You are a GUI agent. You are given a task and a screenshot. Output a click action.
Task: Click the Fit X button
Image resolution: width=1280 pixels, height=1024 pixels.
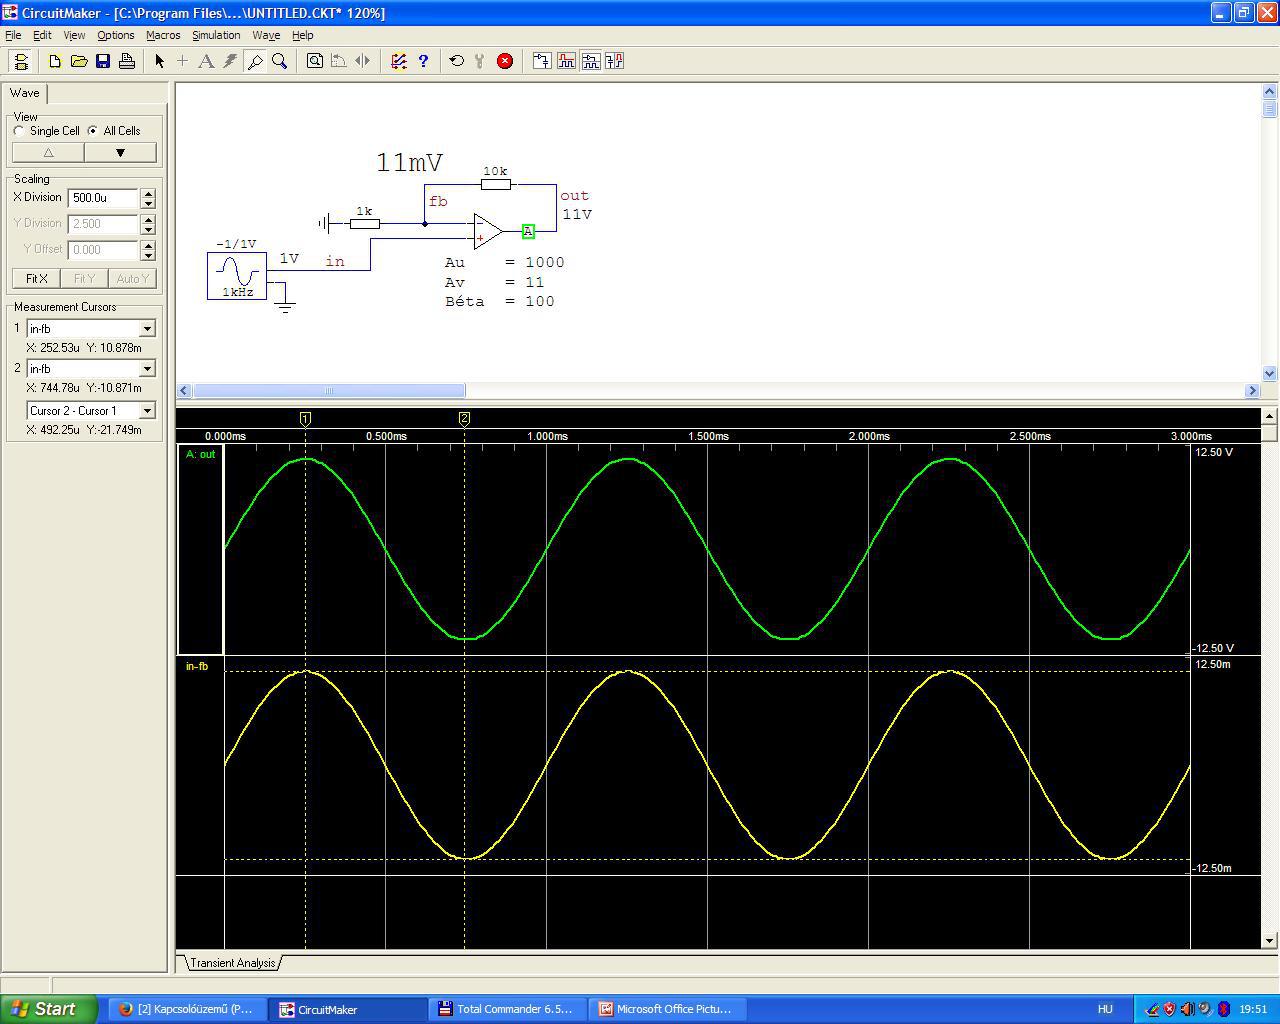coord(37,279)
